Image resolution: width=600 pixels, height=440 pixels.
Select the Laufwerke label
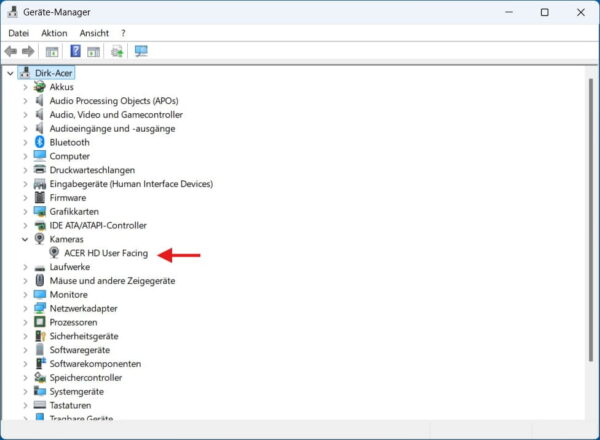coord(70,267)
